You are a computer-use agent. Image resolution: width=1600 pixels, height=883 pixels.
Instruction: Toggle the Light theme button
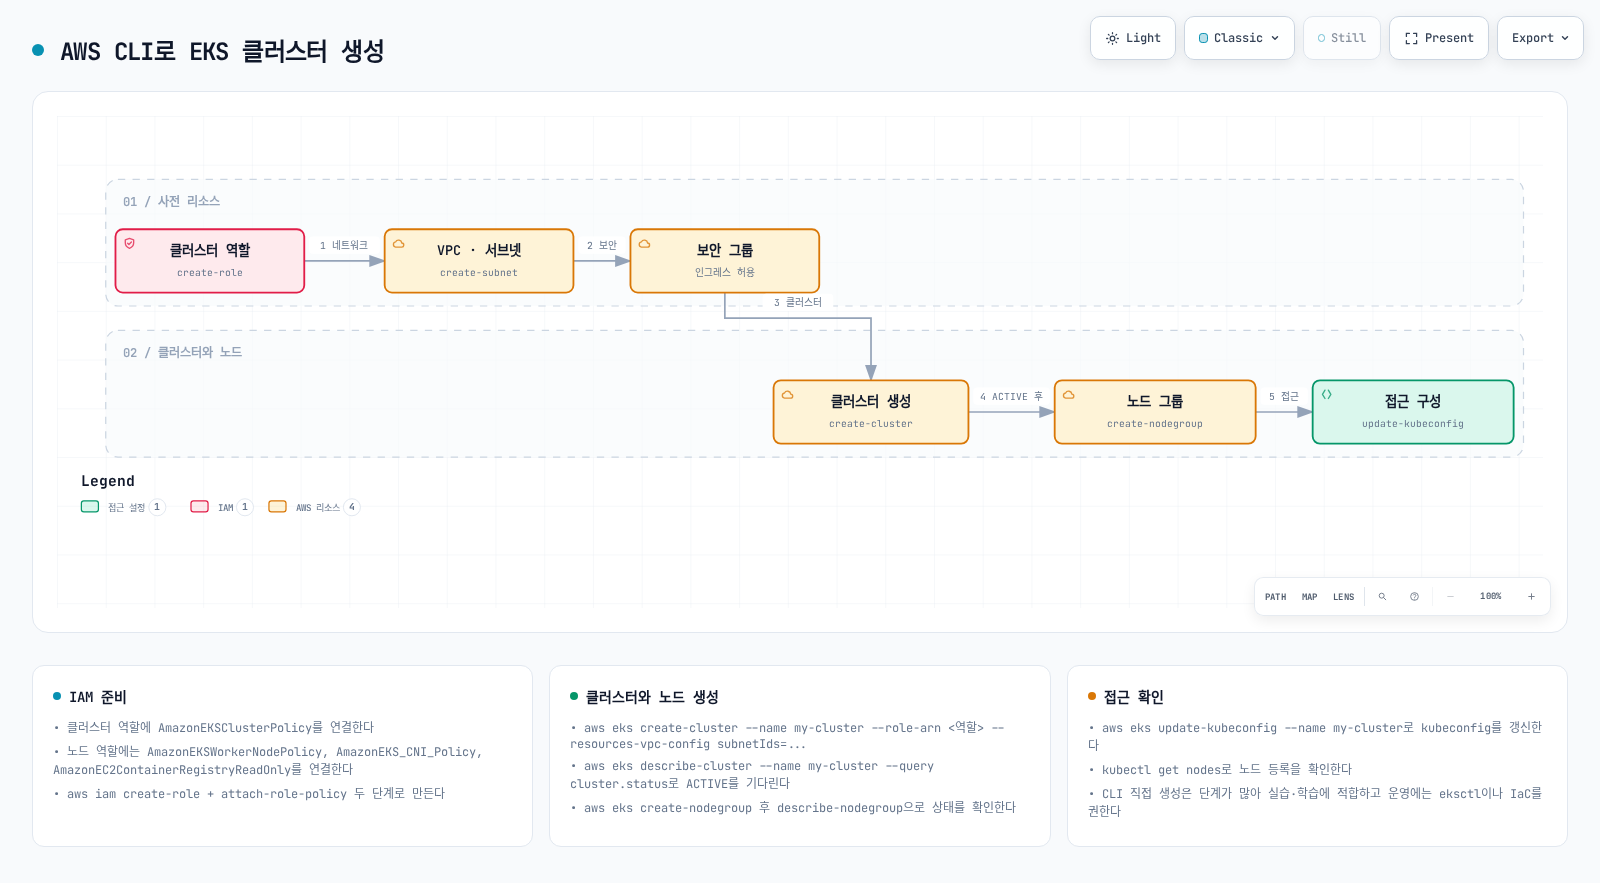click(x=1132, y=38)
